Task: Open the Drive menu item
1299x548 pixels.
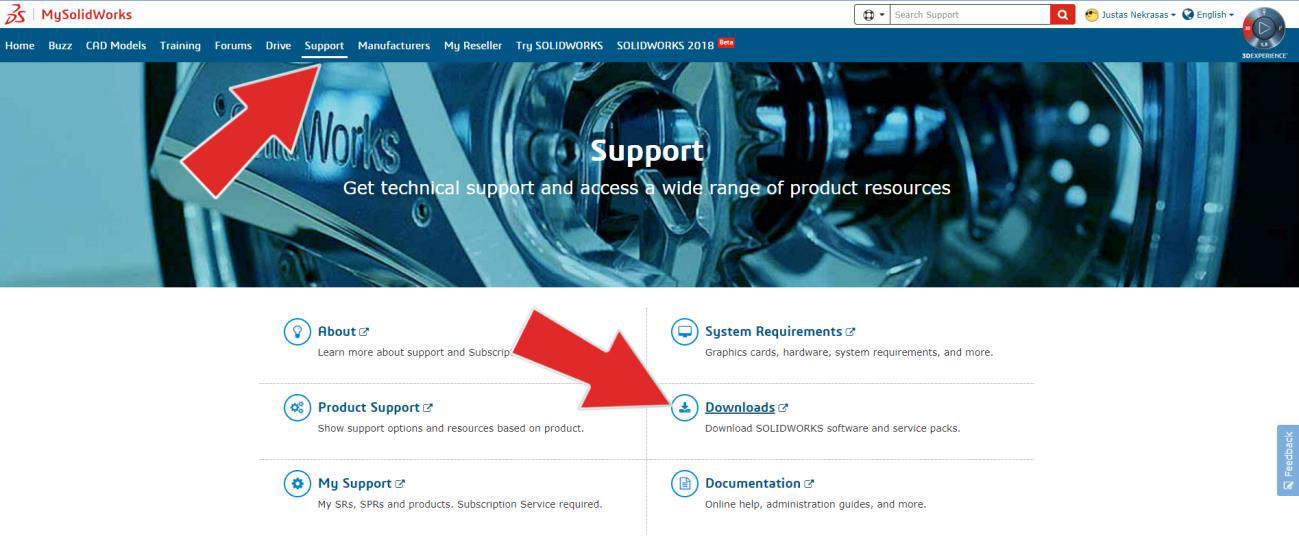Action: [278, 46]
